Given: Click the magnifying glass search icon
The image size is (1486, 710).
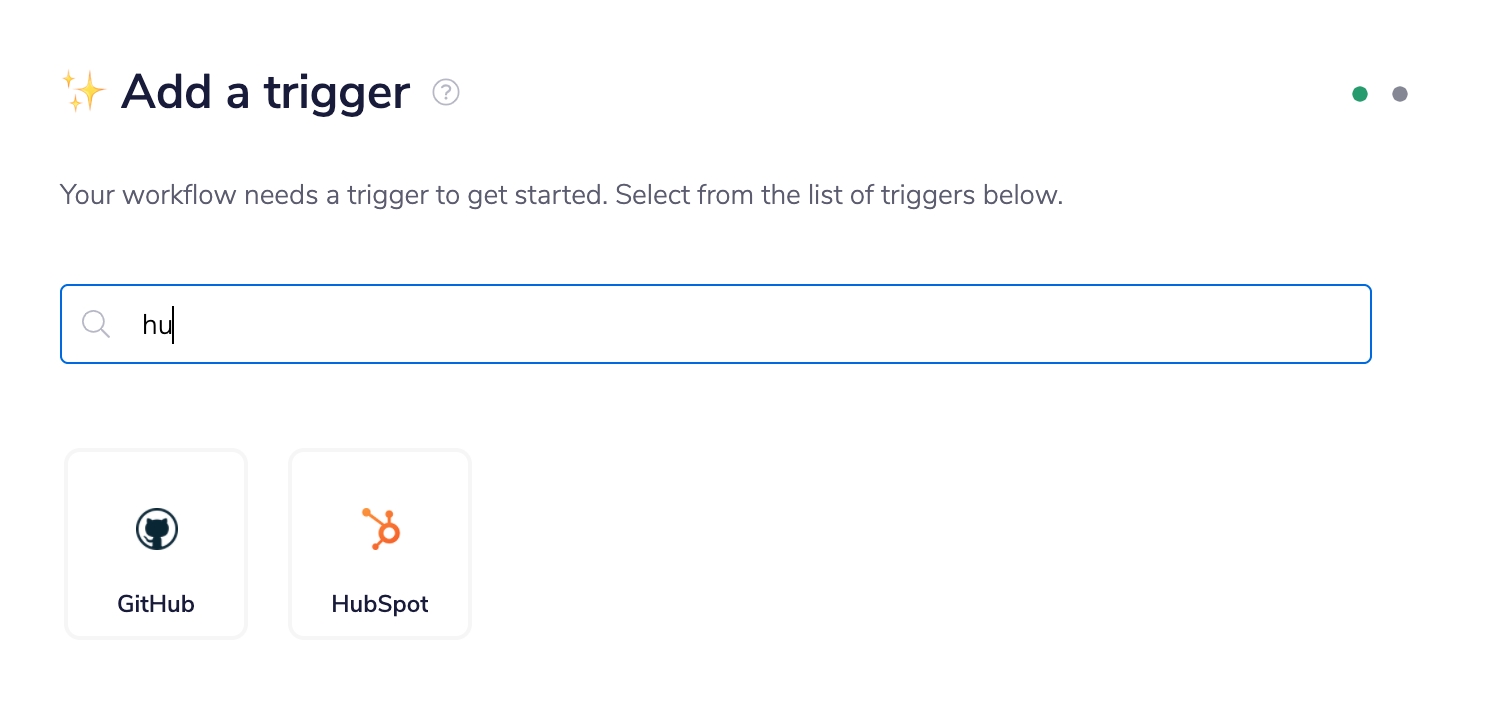Looking at the screenshot, I should tap(96, 323).
